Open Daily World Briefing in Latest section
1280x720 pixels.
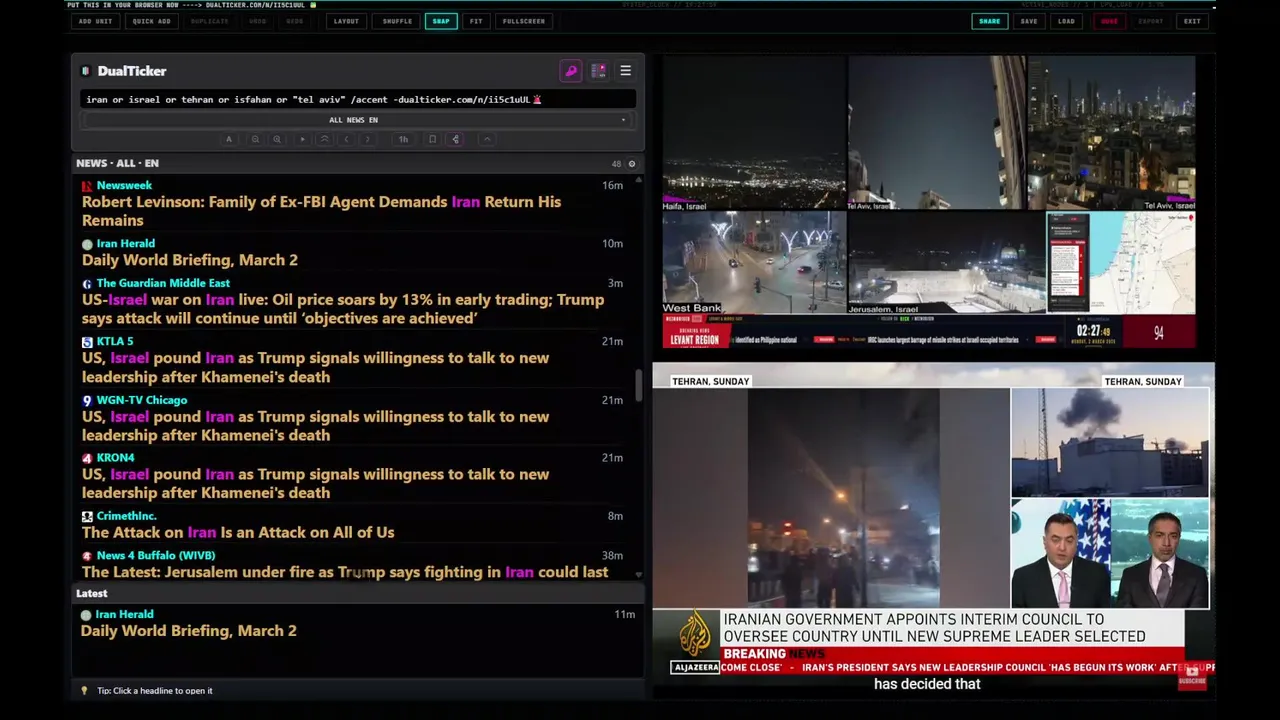pos(189,631)
